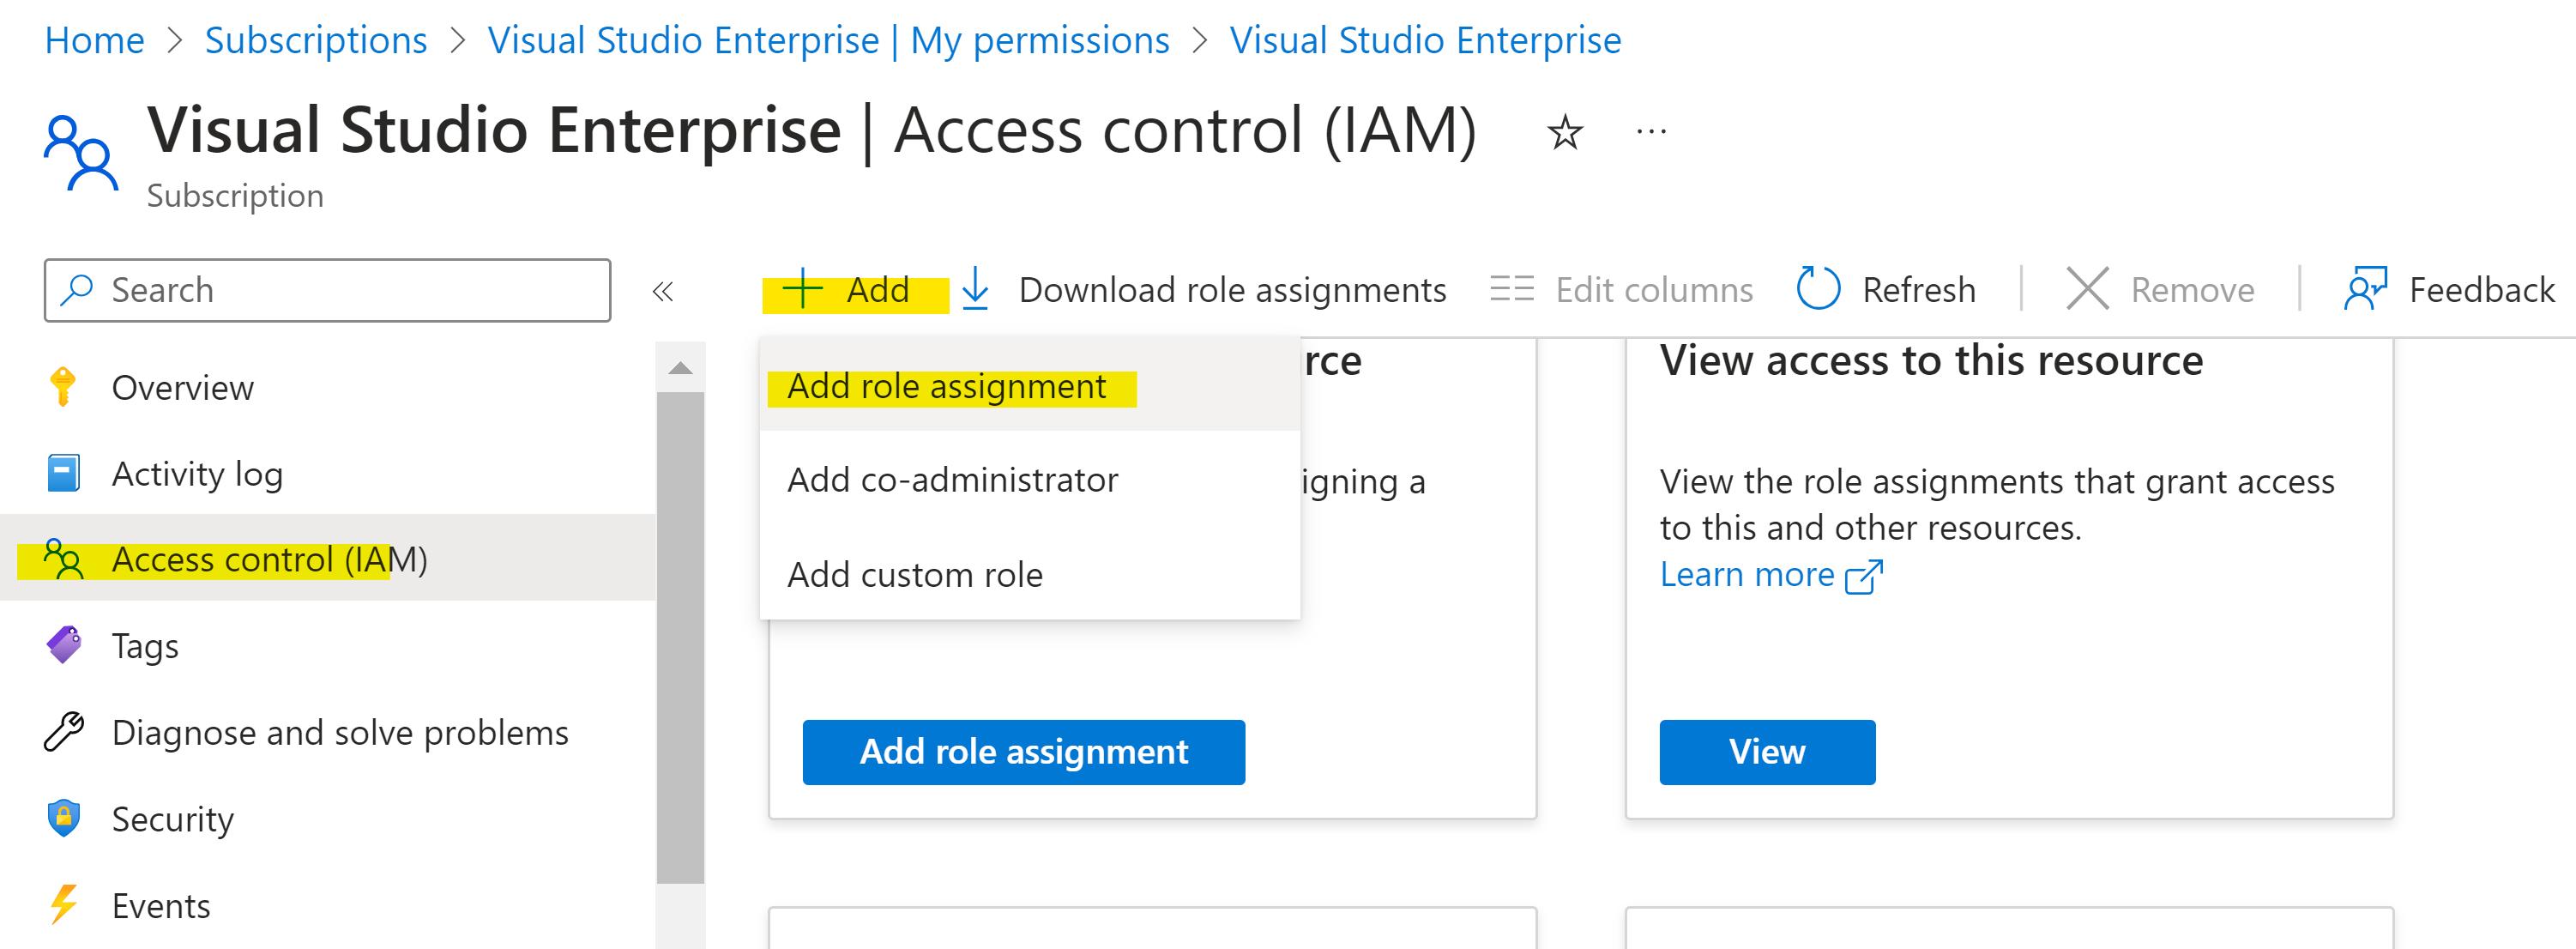Collapse the sidebar with double chevron
Viewport: 2576px width, 949px height.
pos(663,291)
